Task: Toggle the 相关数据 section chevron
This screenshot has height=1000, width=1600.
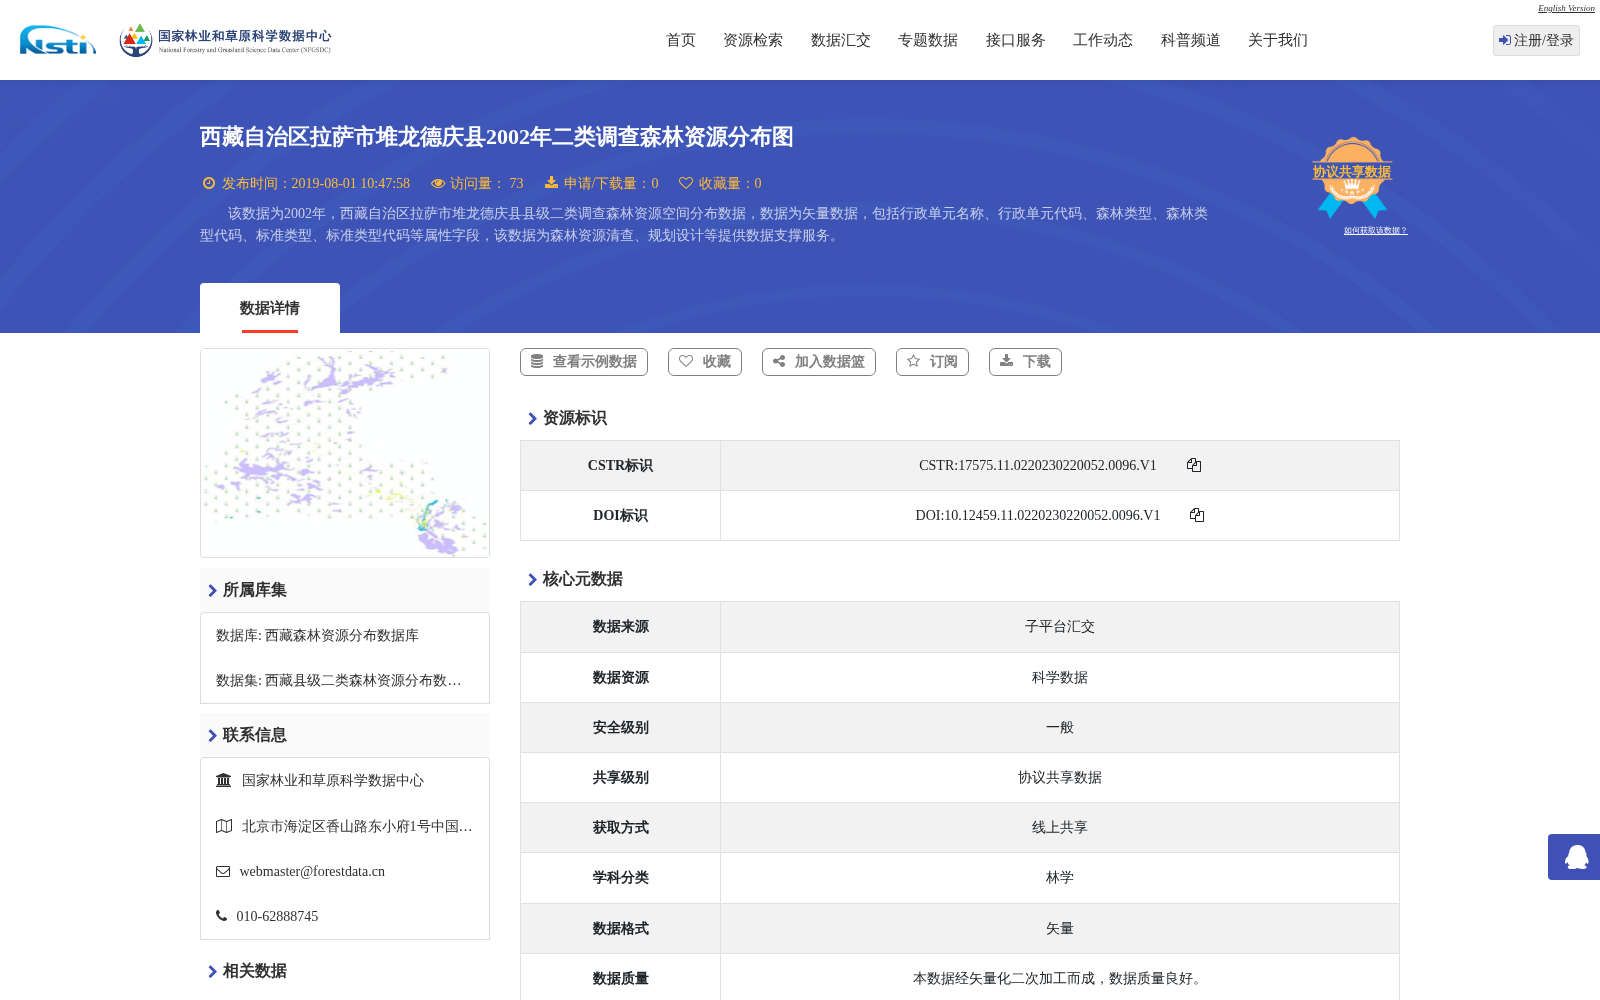Action: coord(212,972)
